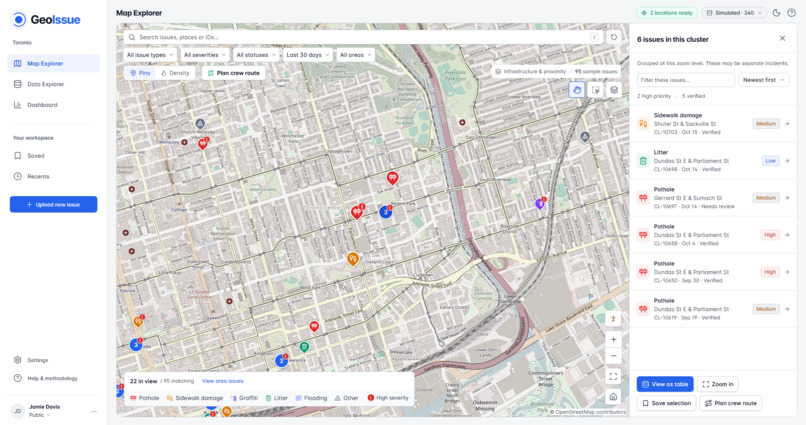Zoom in with the plus map control
This screenshot has width=806, height=425.
(613, 339)
